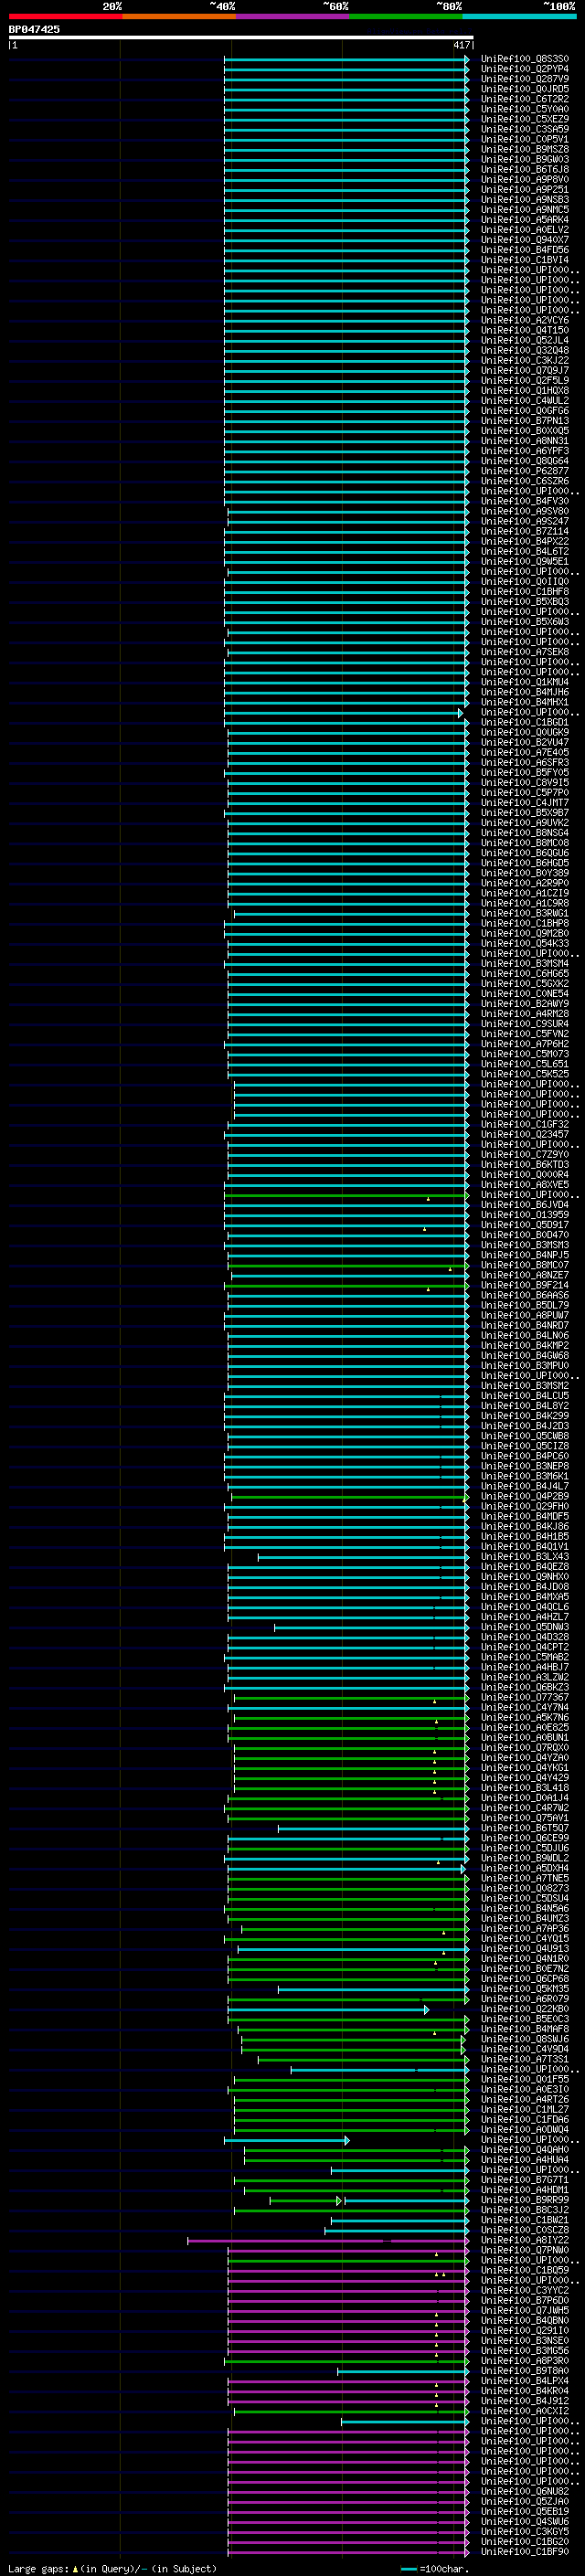585x2576 pixels.
Task: Click the white query sequence bar
Action: tap(241, 38)
